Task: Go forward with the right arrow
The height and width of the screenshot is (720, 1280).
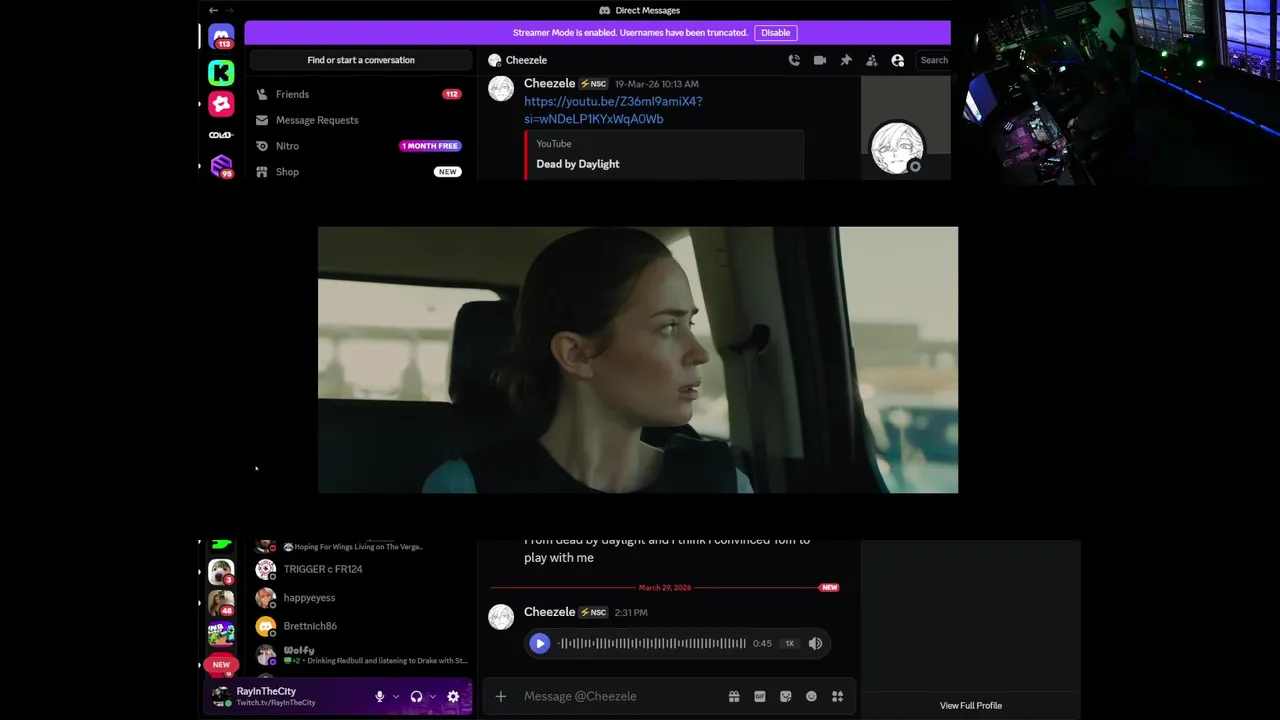Action: [229, 10]
